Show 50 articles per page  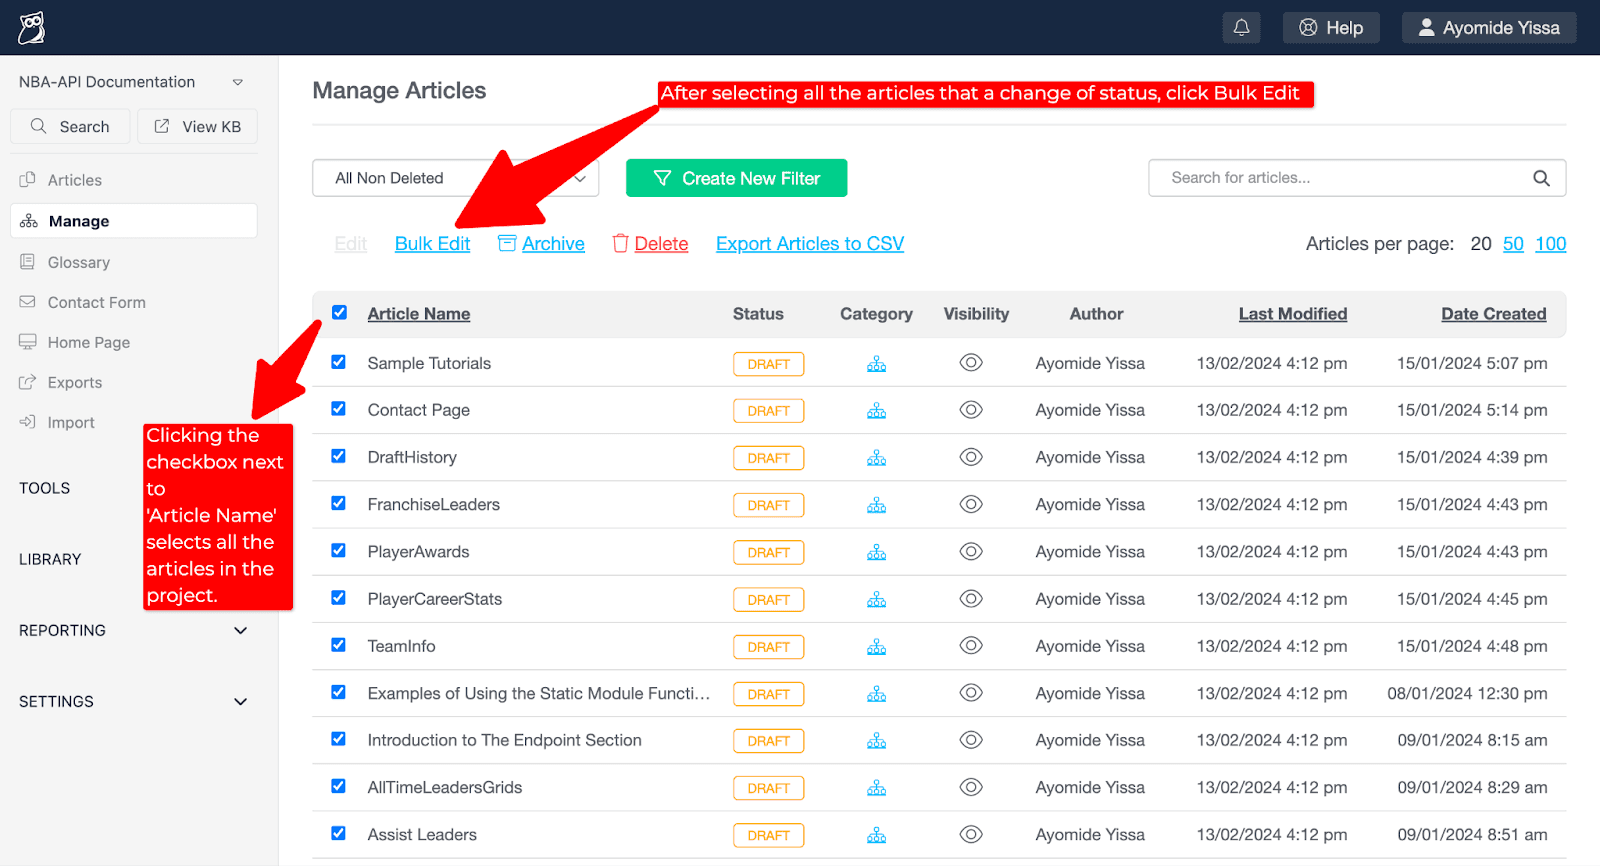1513,243
